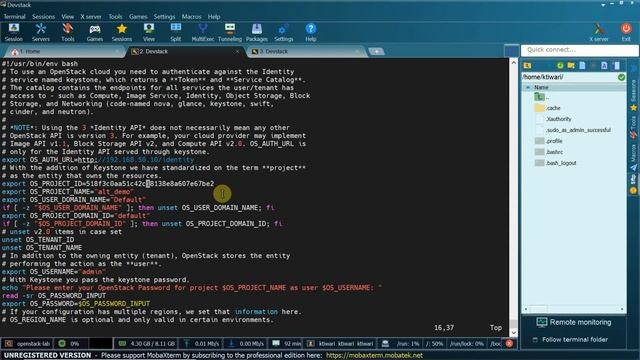Click the red close icon on status bar
Viewport: 640px width, 360px height.
point(509,344)
